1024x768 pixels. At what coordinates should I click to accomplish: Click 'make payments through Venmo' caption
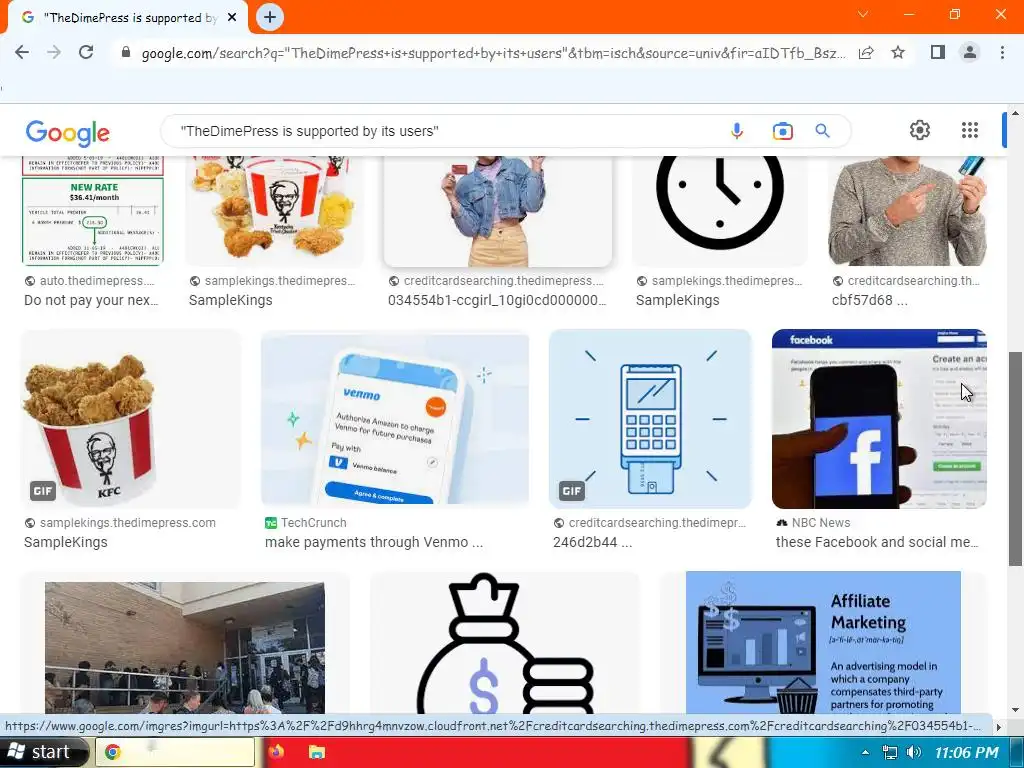(x=374, y=542)
